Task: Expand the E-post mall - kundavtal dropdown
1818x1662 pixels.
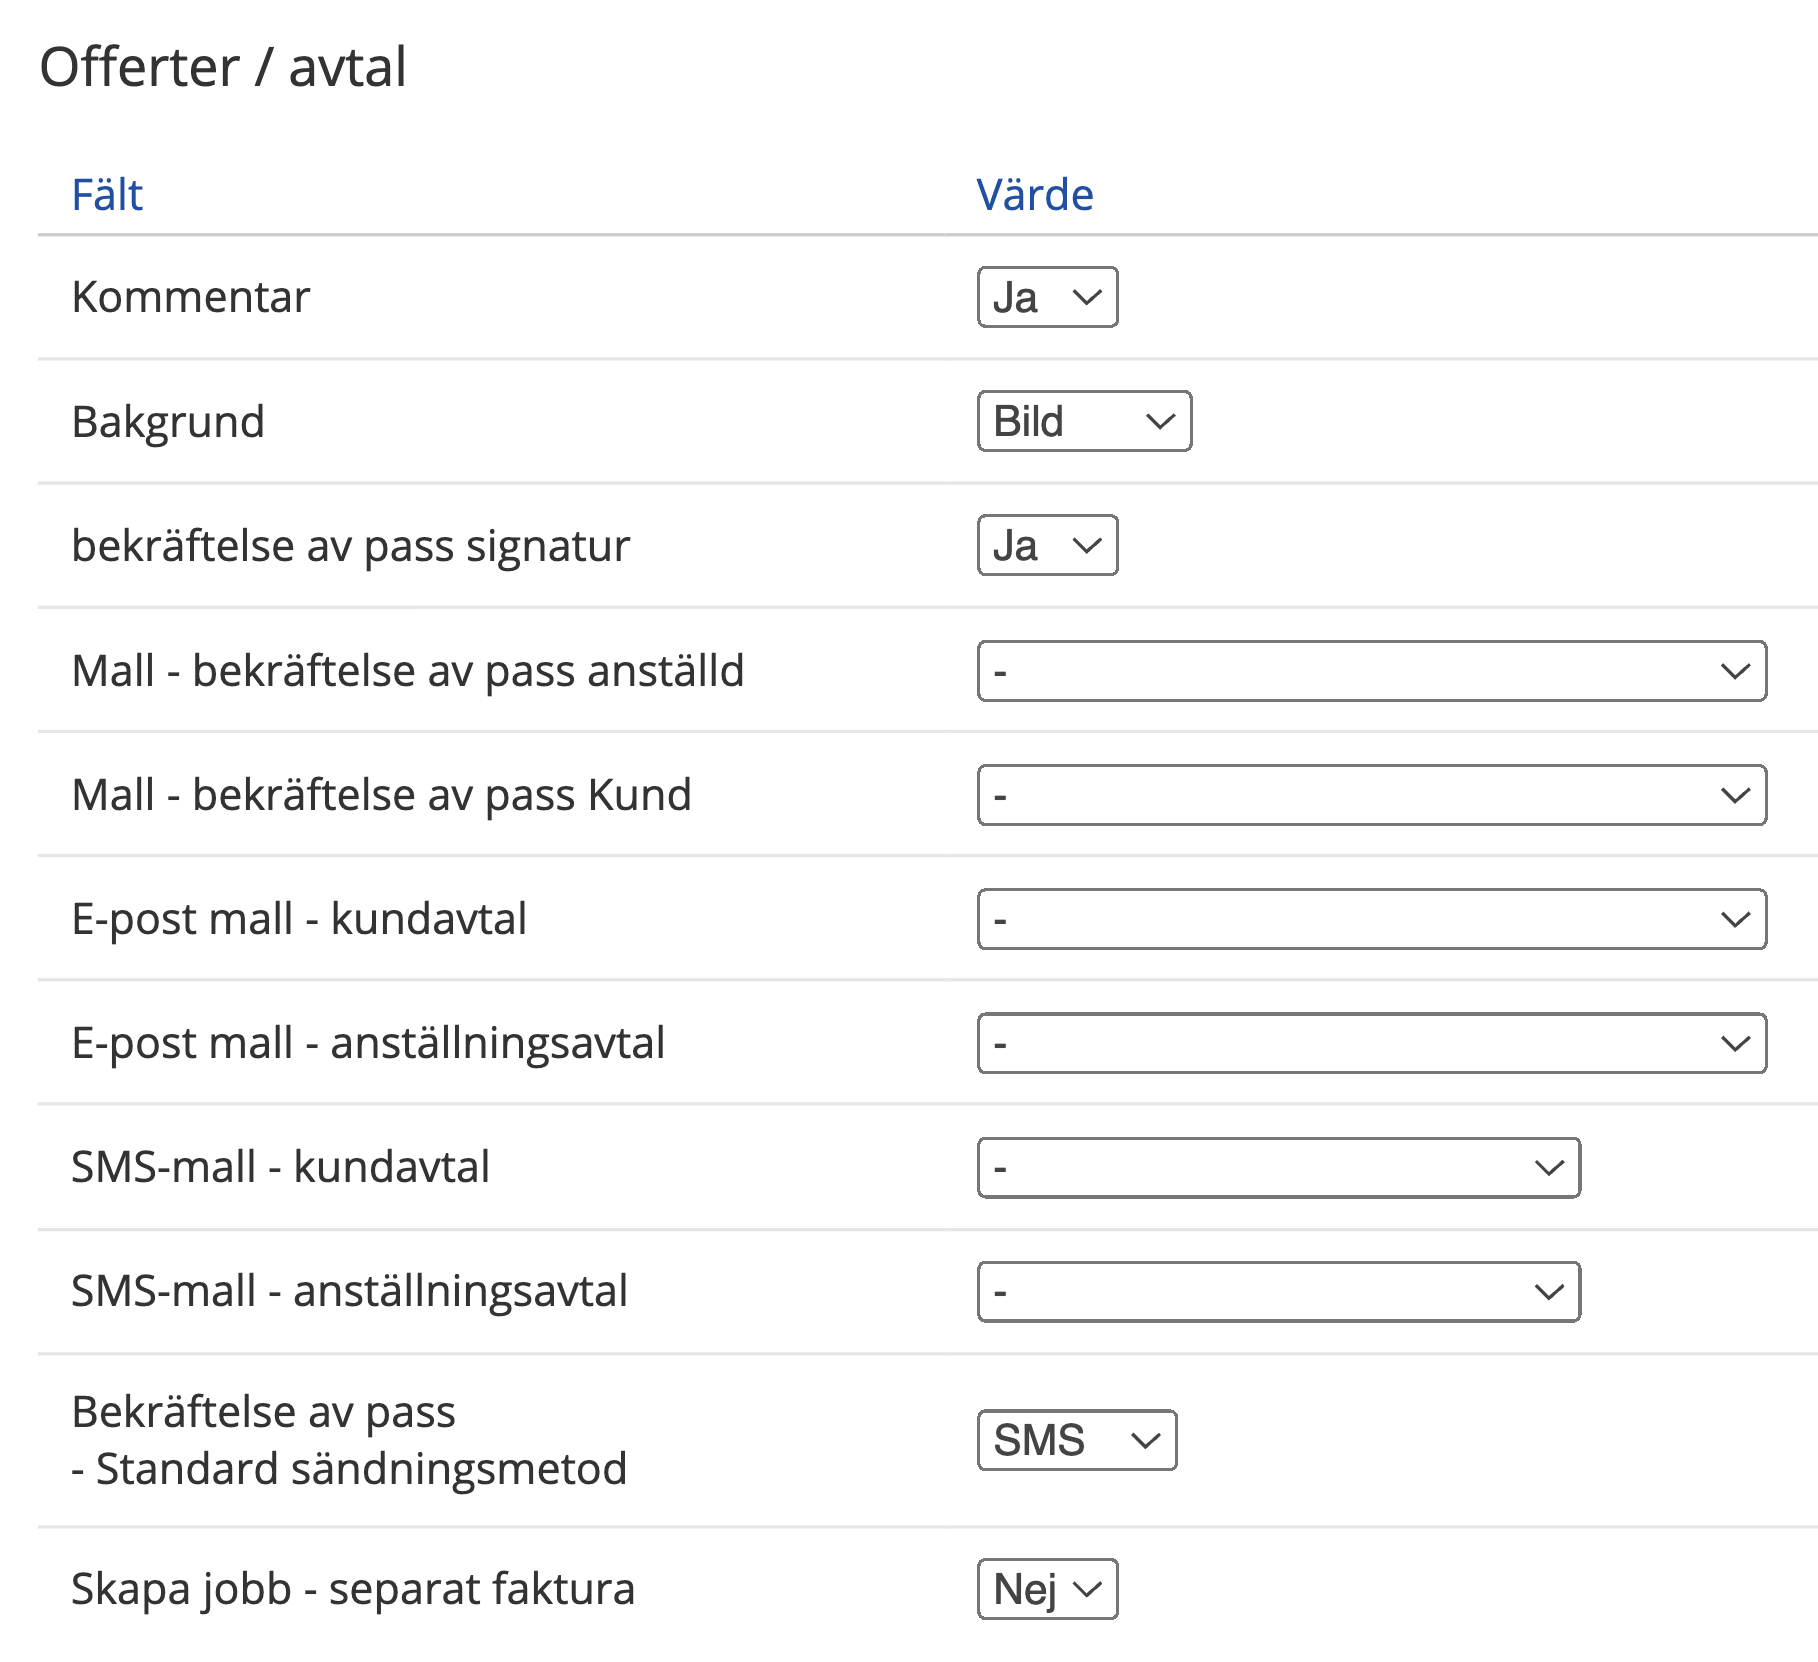Action: pos(1371,919)
